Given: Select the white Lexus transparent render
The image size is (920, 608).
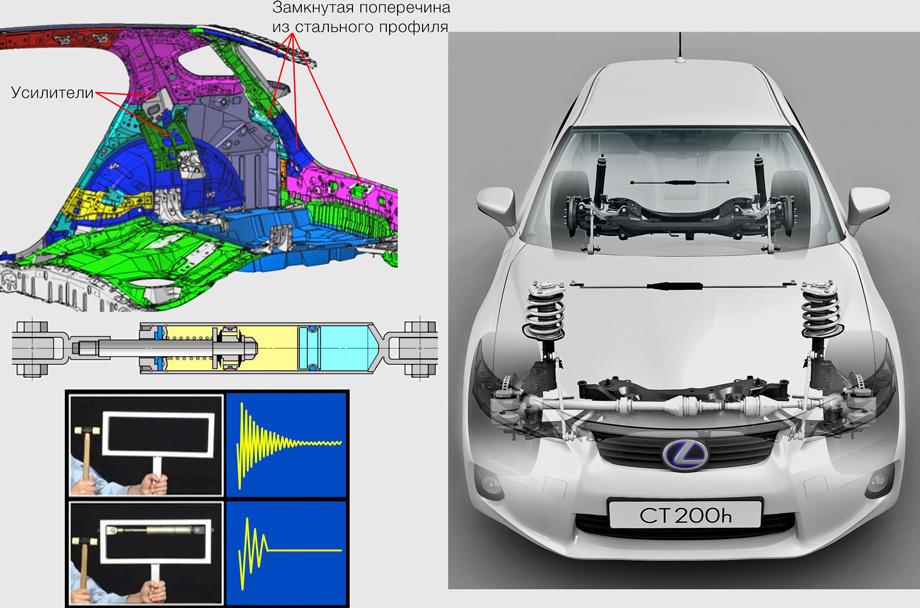Looking at the screenshot, I should [684, 310].
